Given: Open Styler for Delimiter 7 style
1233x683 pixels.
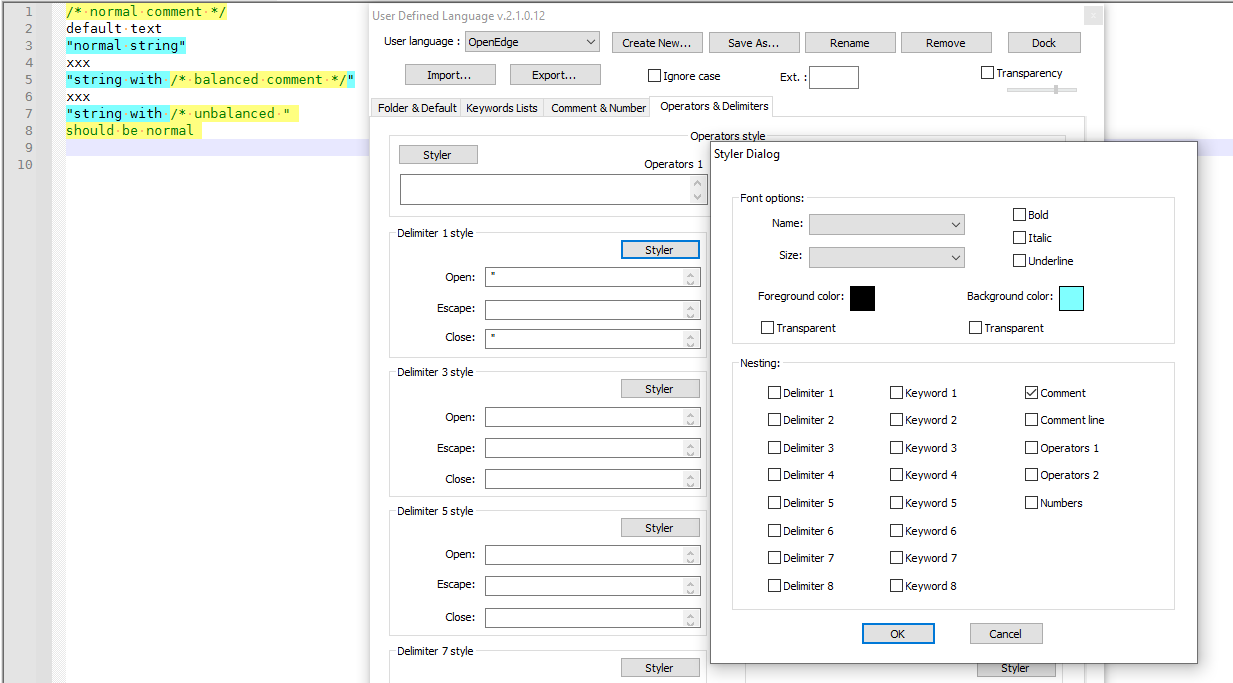Looking at the screenshot, I should [660, 668].
